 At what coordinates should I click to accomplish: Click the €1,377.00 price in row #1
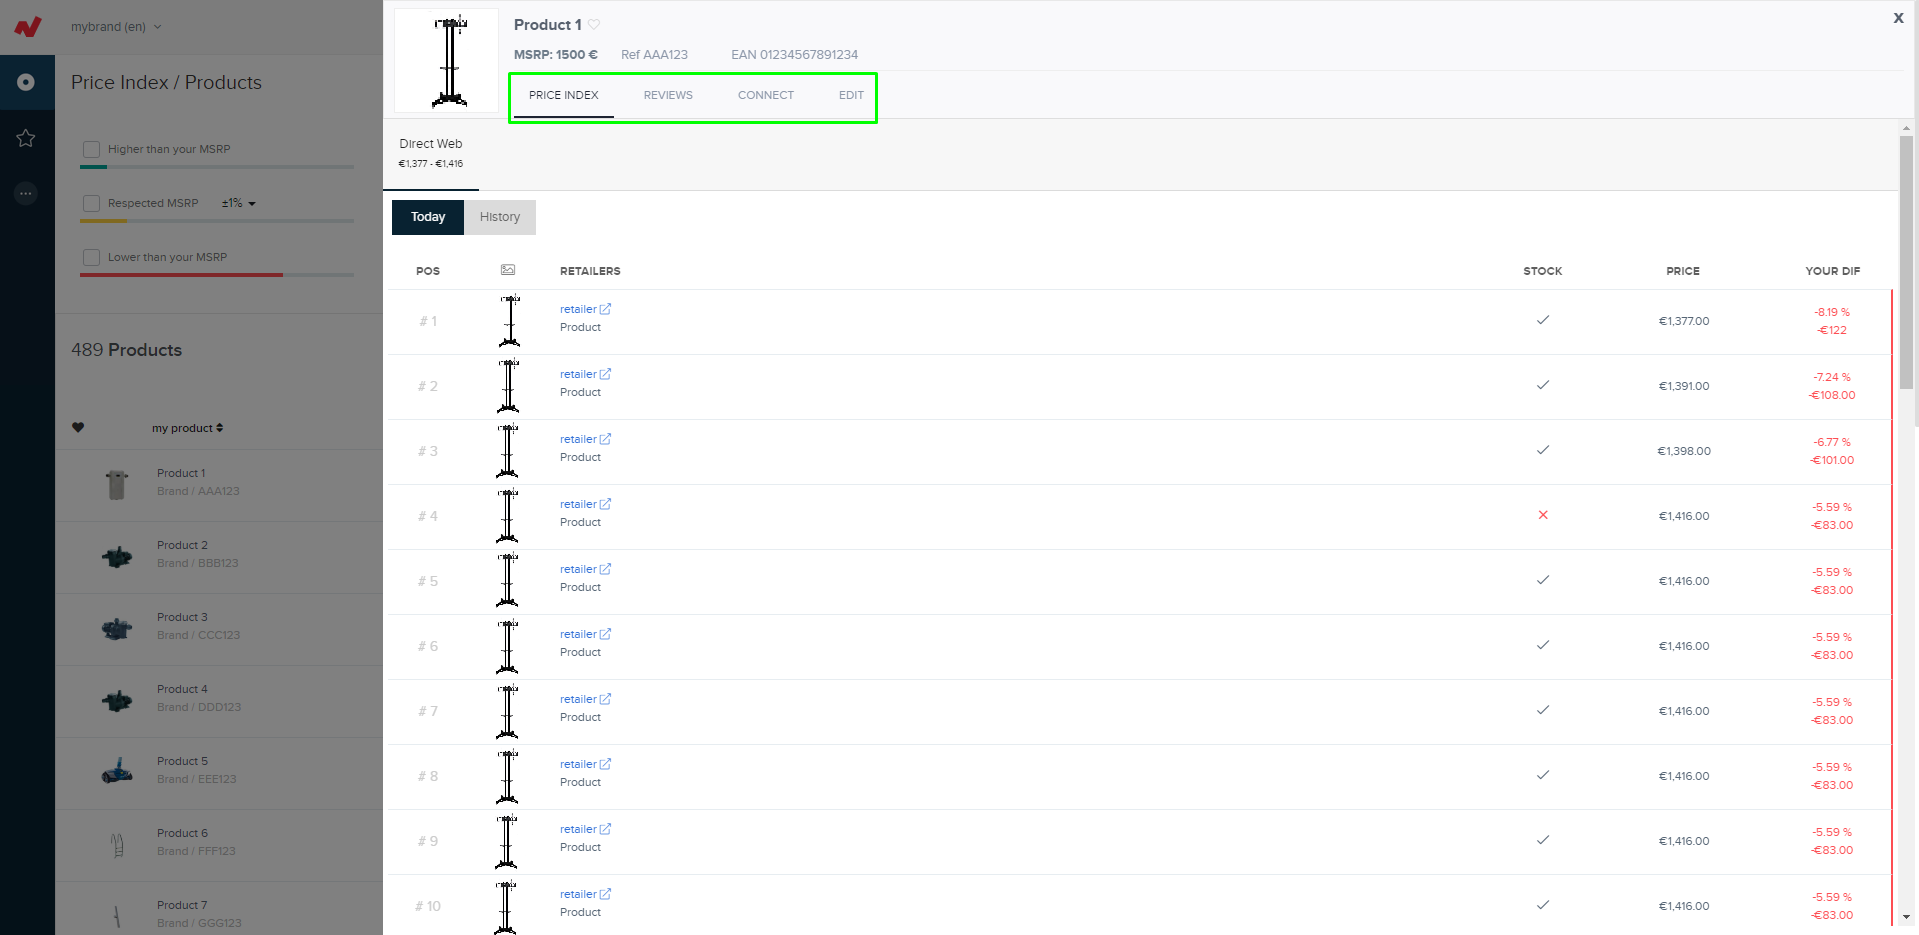[x=1684, y=321]
